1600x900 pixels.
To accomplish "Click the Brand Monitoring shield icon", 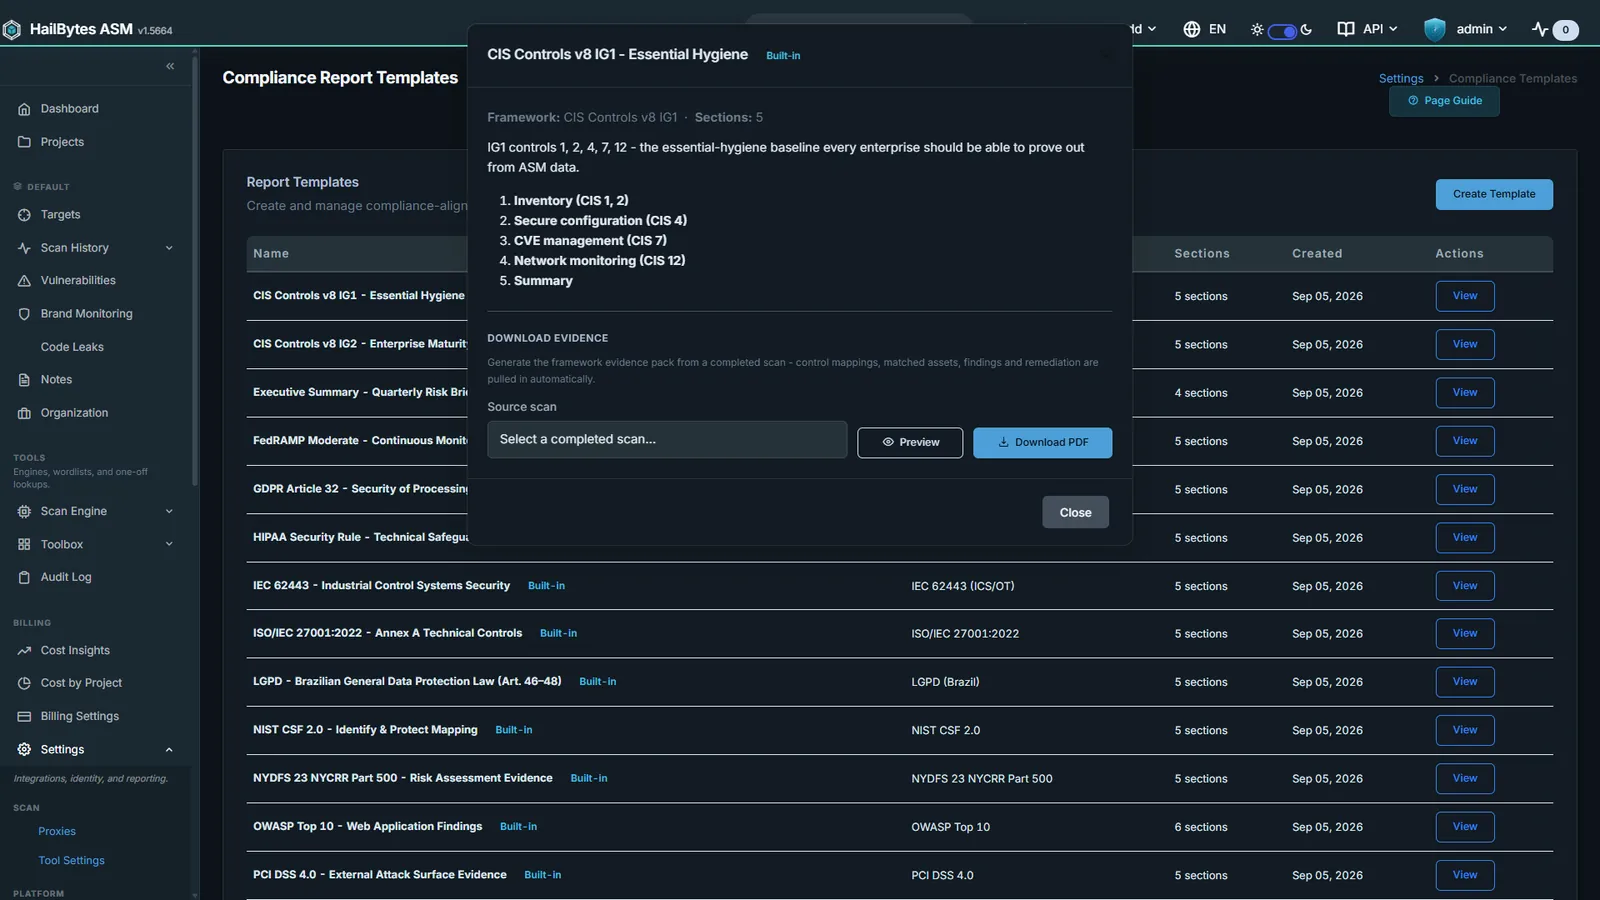I will tap(24, 314).
